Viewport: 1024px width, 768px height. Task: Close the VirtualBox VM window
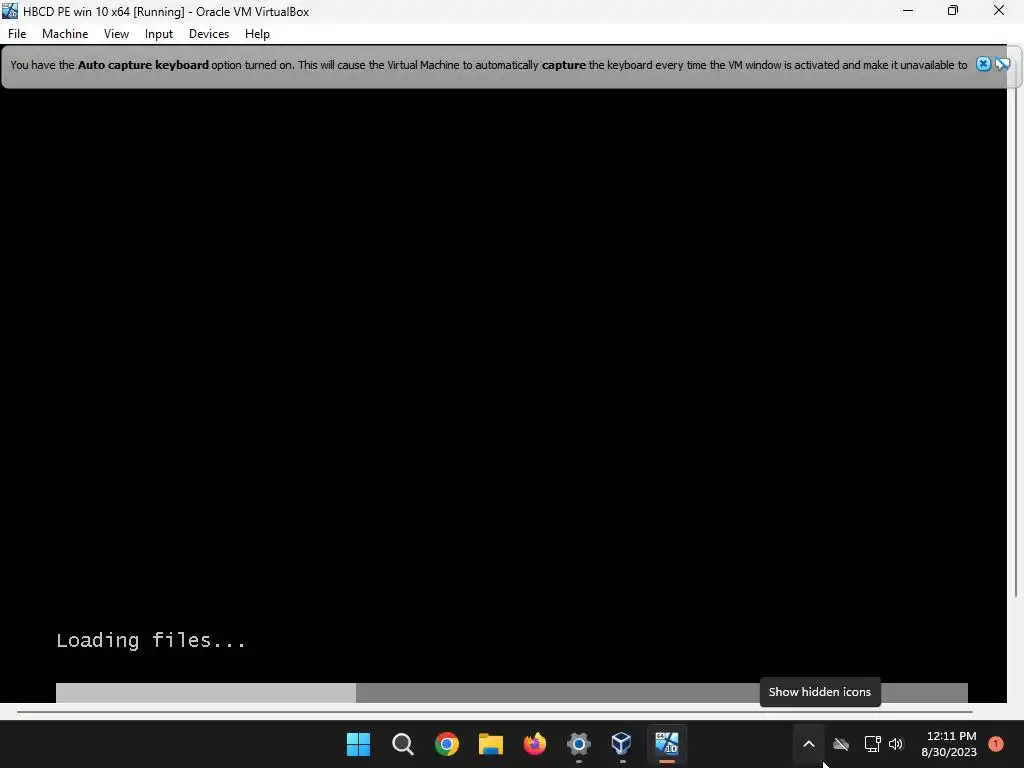coord(999,10)
